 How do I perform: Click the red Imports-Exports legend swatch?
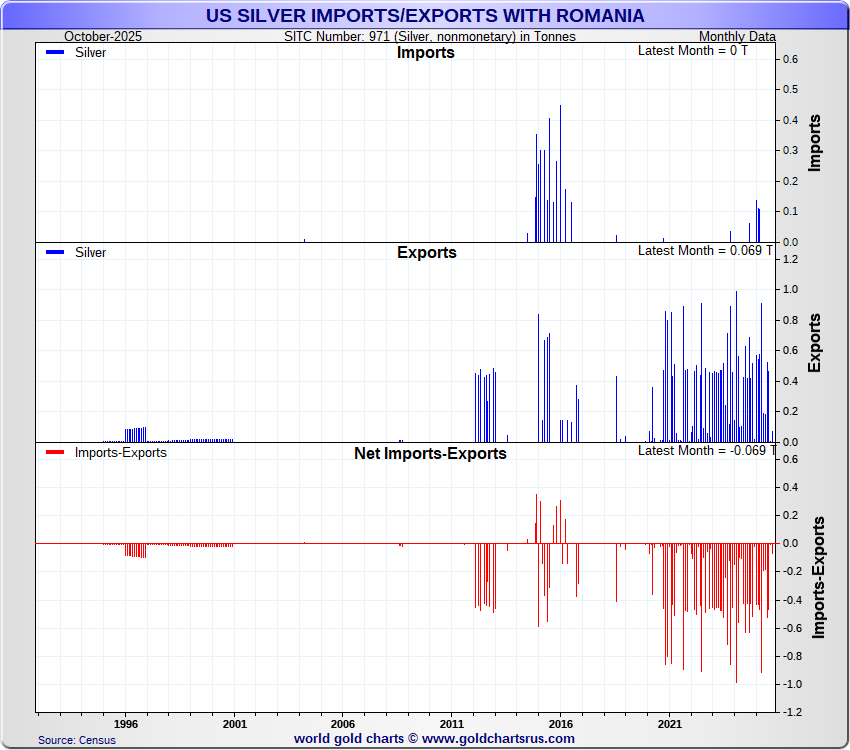(55, 452)
